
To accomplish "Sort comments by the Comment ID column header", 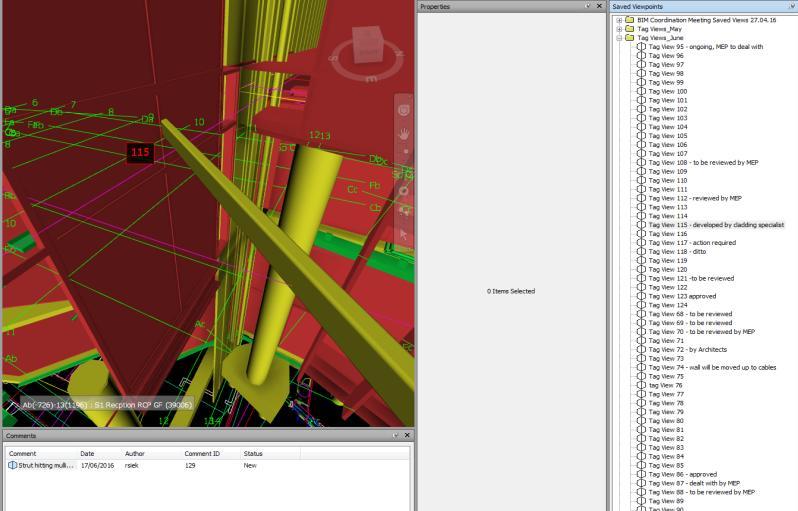I will point(210,453).
